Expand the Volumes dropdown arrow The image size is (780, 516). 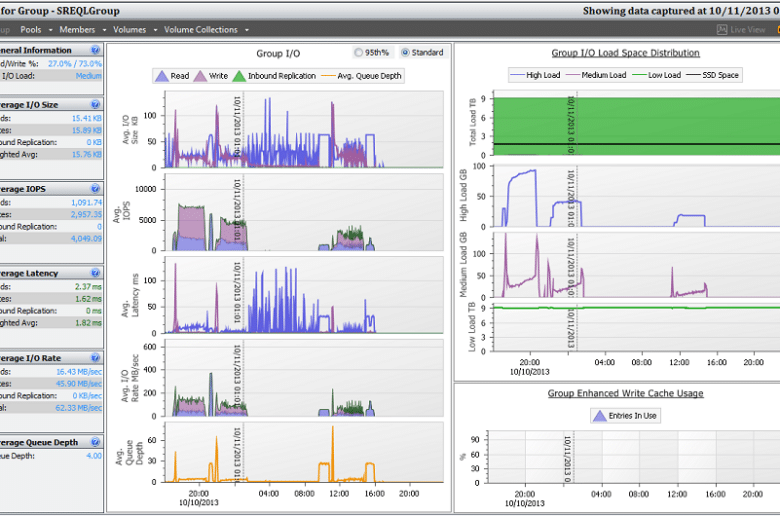(x=155, y=30)
